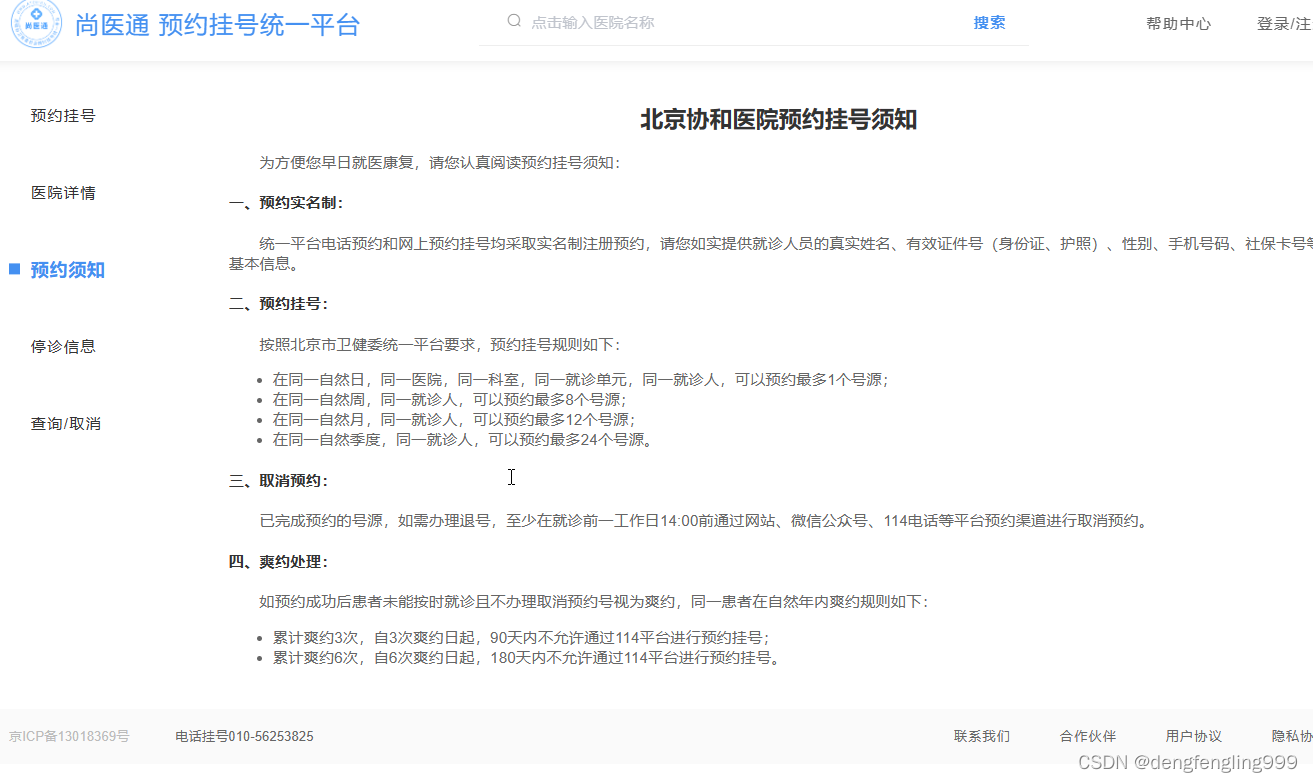Click the blue square marker beside 预约须知
The width and height of the screenshot is (1313, 782).
[x=14, y=269]
